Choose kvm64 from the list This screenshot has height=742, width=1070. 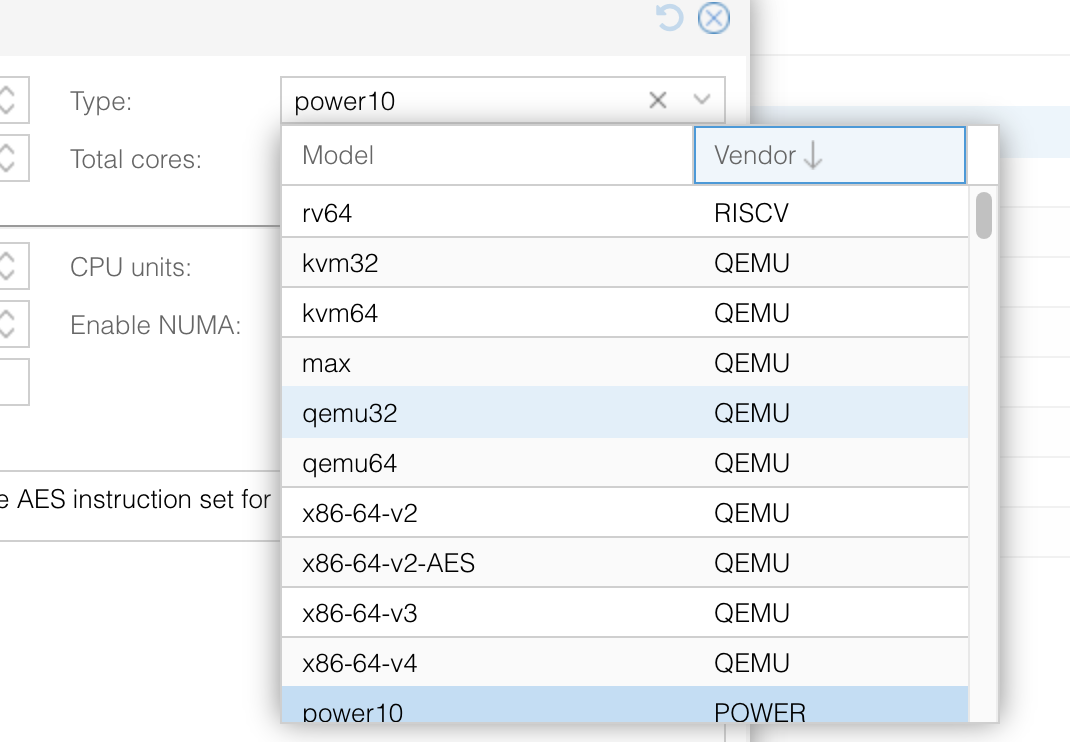click(625, 313)
